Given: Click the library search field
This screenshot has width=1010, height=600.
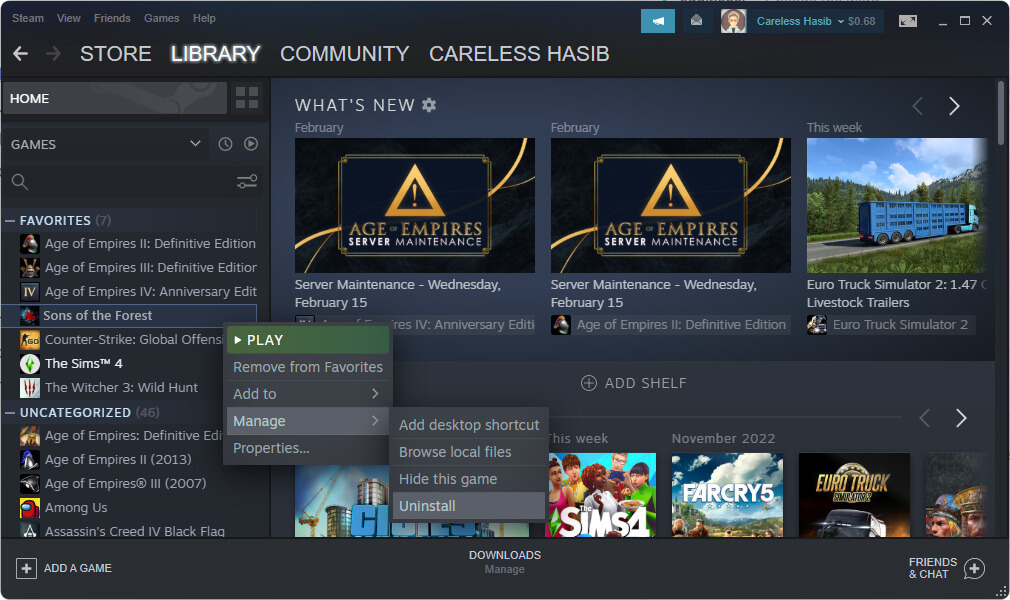Looking at the screenshot, I should (x=132, y=182).
